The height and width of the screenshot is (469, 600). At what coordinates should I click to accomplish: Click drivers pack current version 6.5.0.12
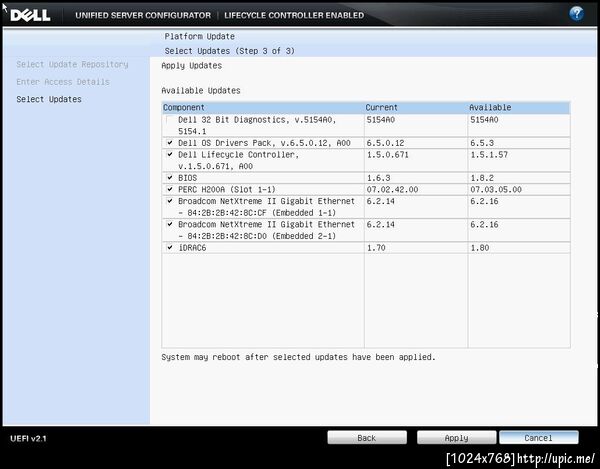click(385, 143)
